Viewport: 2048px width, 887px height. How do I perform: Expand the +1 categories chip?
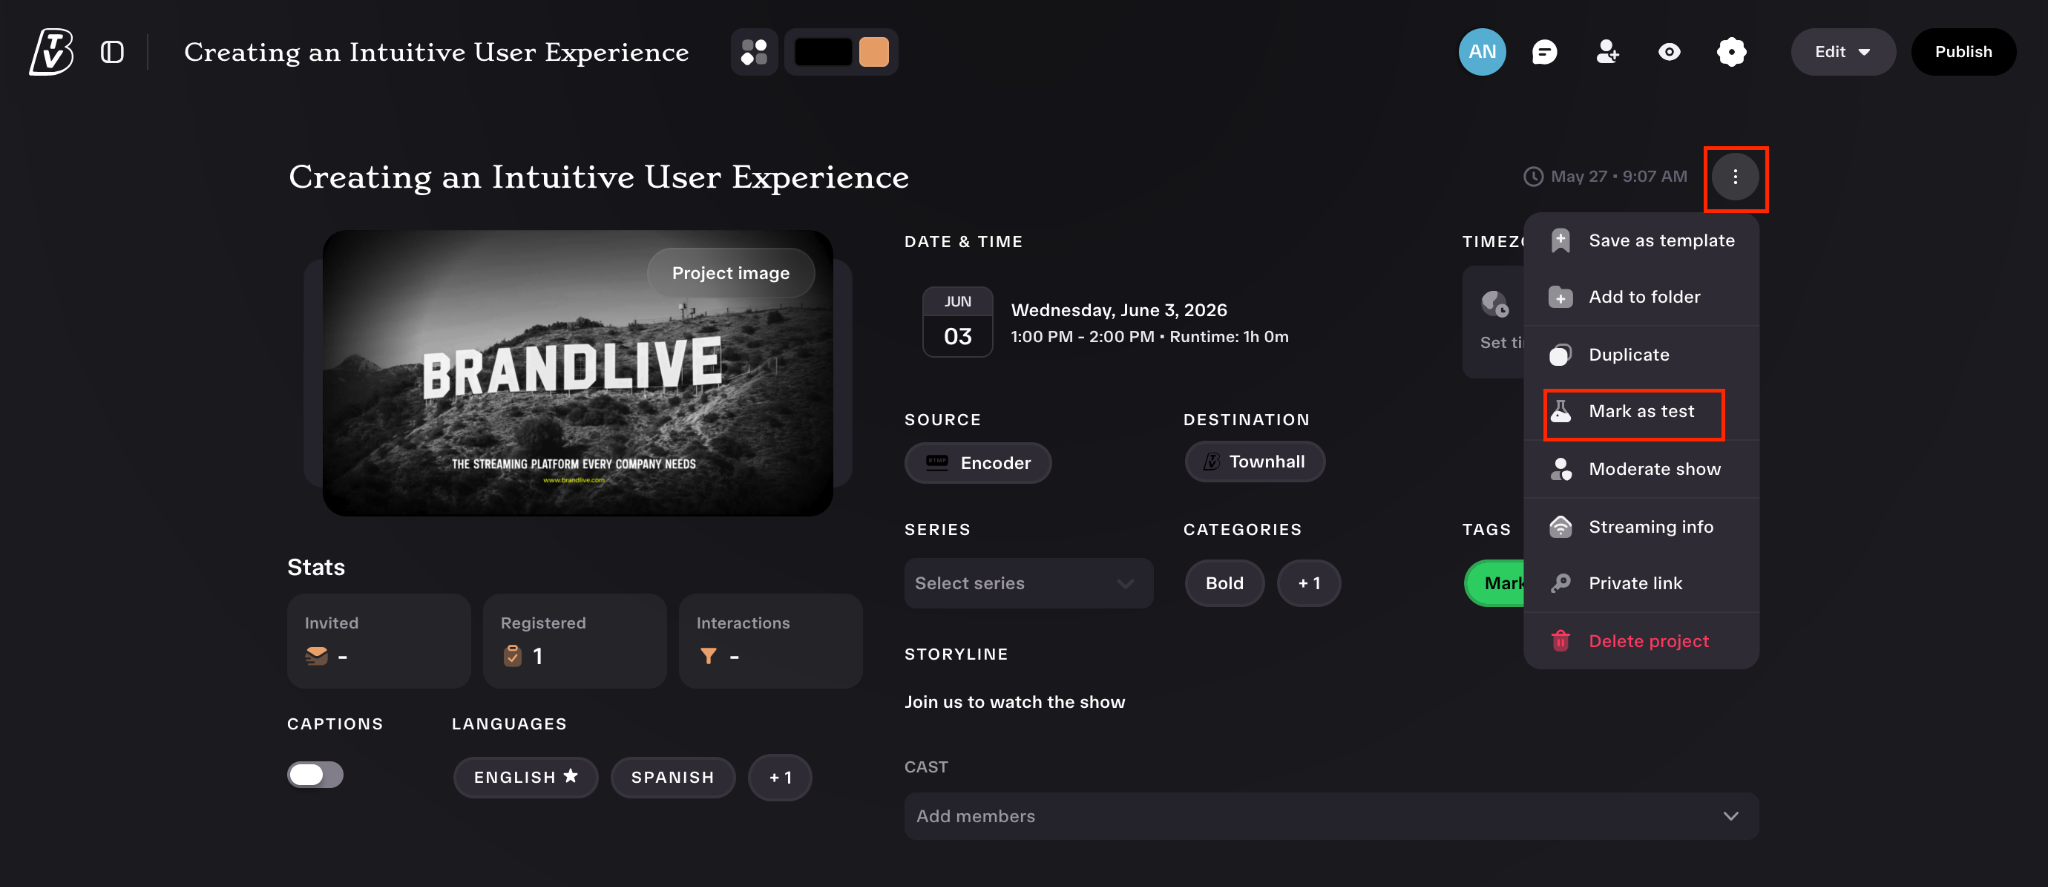tap(1309, 583)
